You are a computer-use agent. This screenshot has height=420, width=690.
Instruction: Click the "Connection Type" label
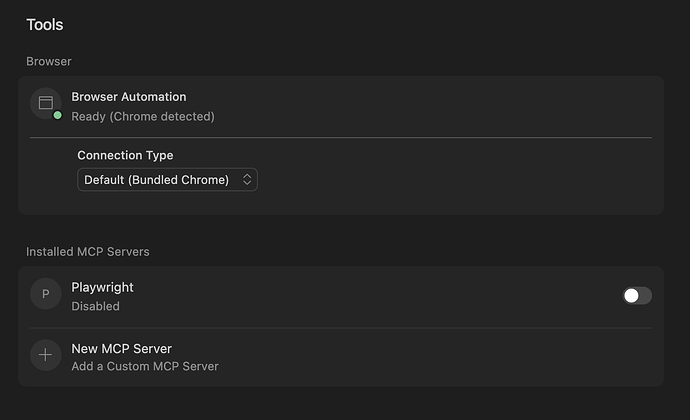125,156
